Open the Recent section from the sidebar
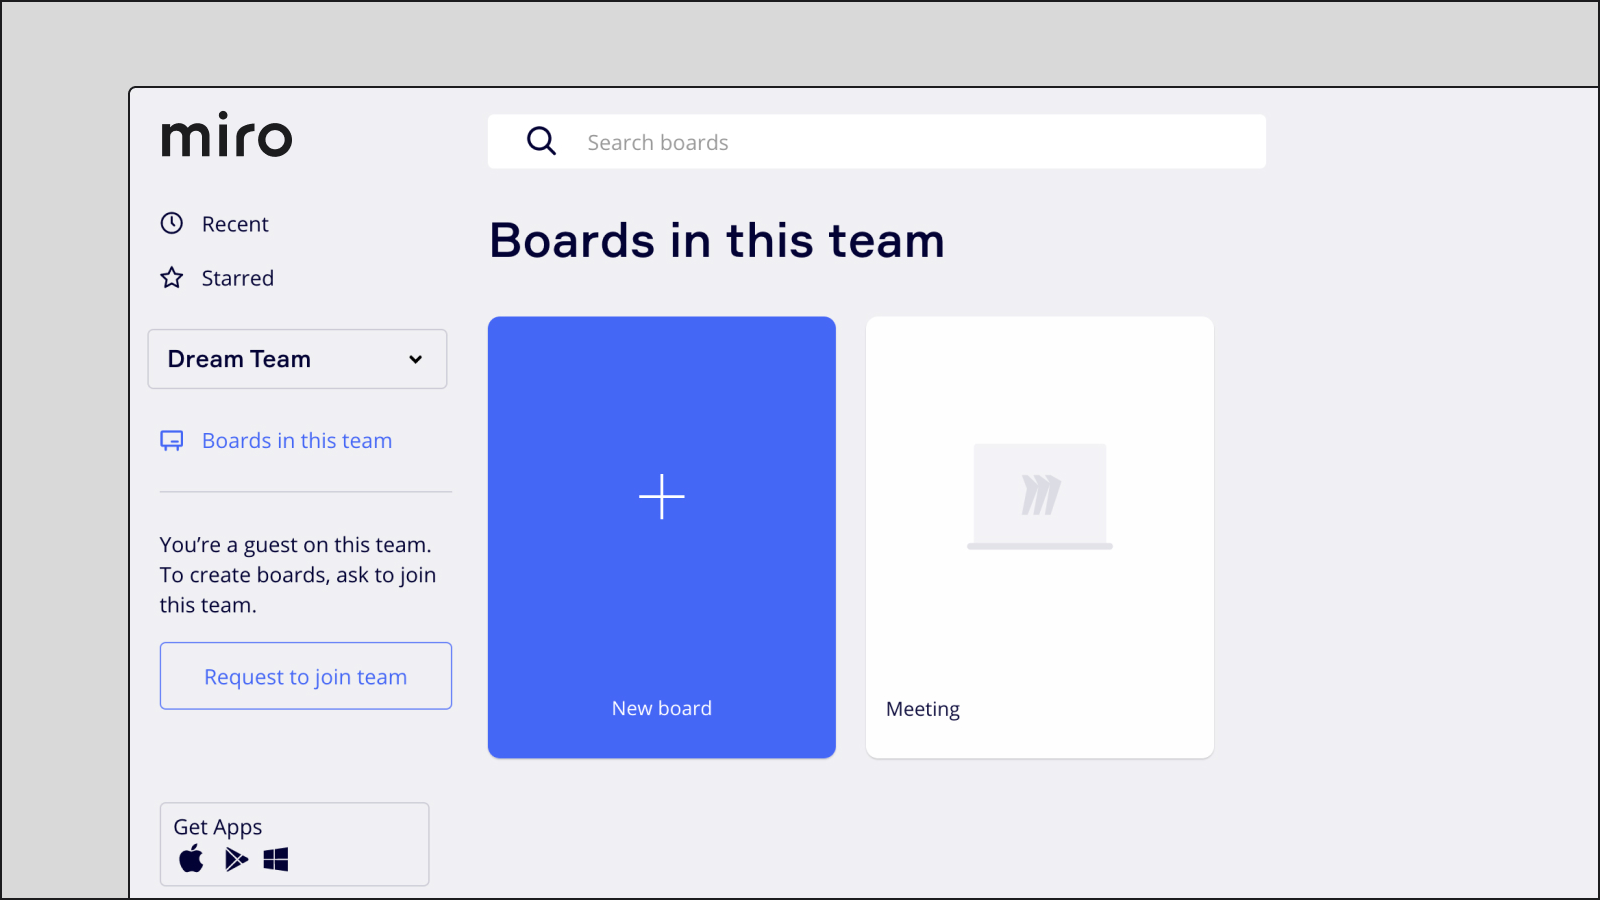This screenshot has height=900, width=1600. (234, 223)
